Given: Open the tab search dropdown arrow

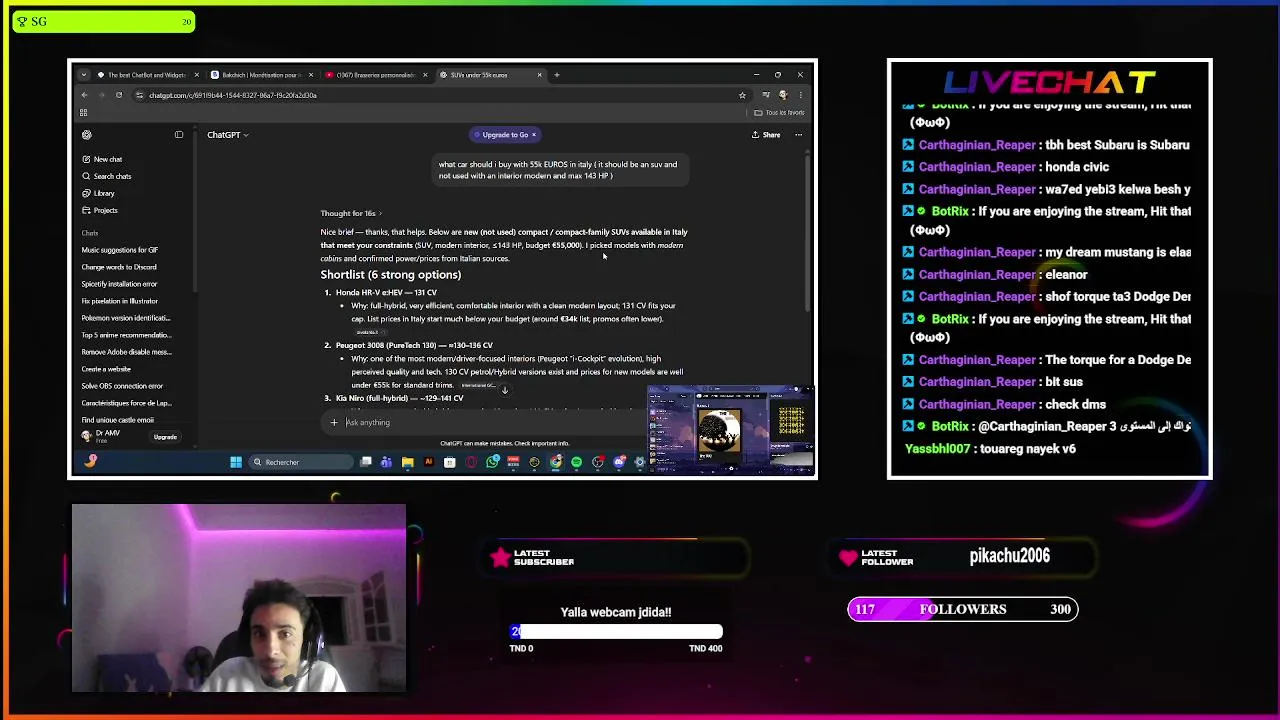Looking at the screenshot, I should click(84, 75).
